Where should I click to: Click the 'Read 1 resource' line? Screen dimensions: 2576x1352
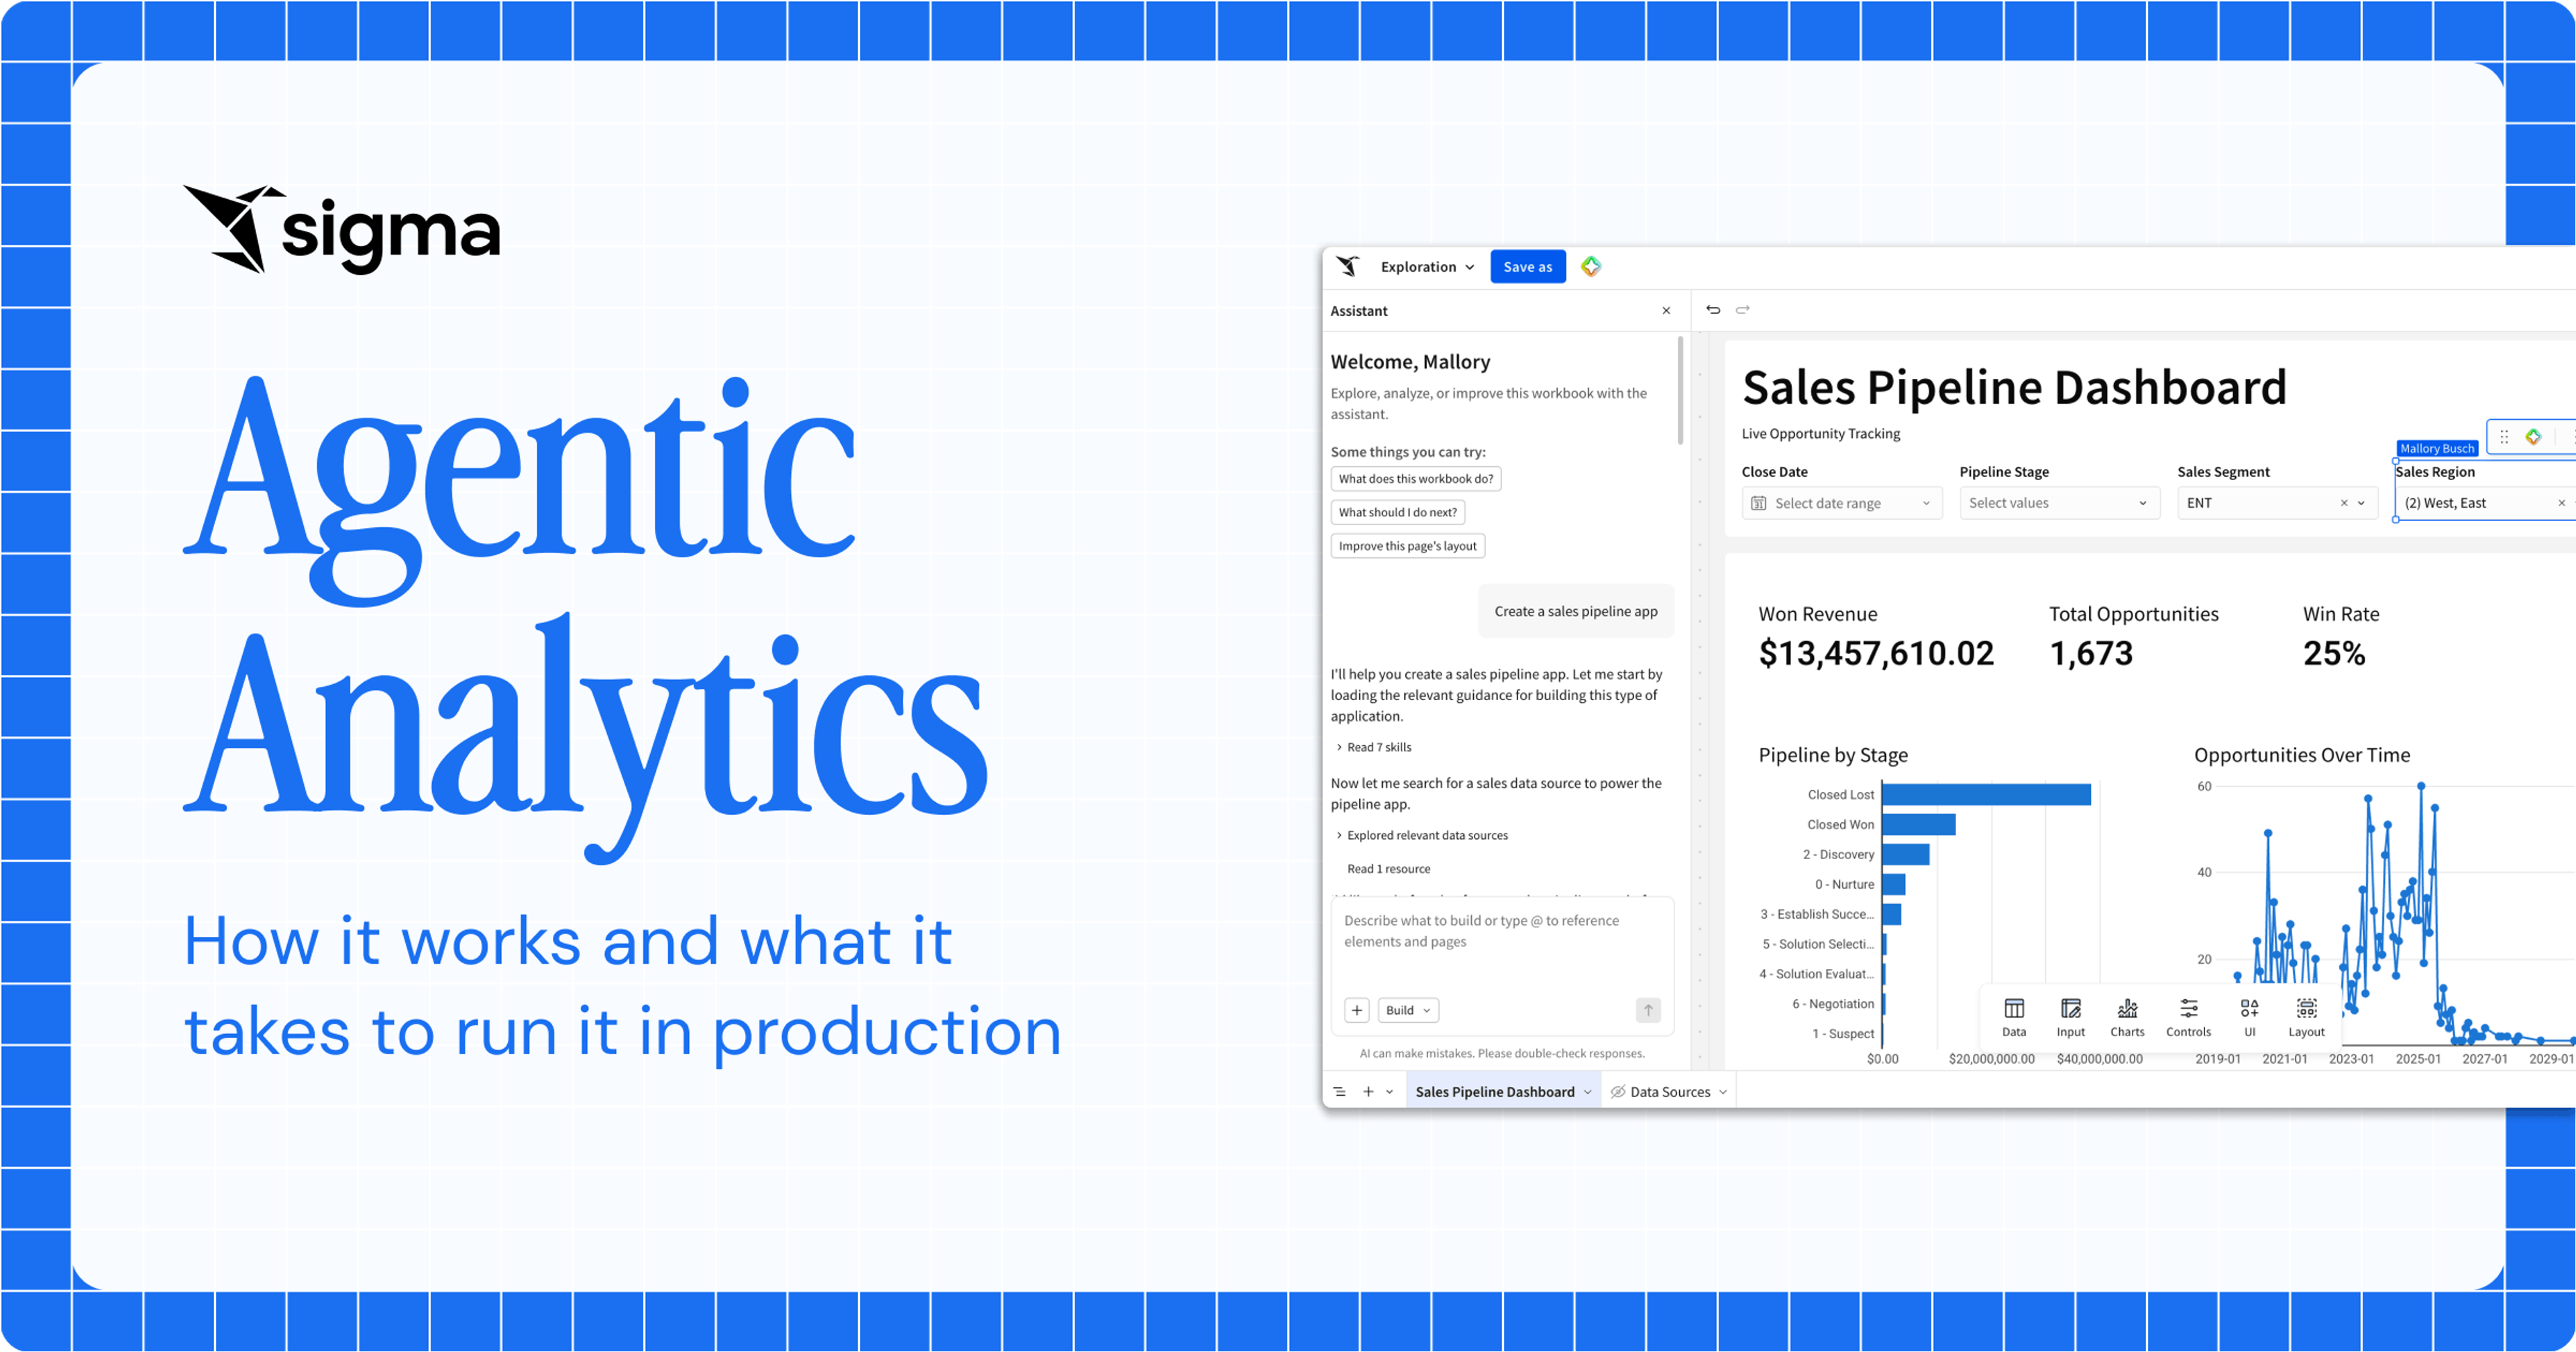1388,869
